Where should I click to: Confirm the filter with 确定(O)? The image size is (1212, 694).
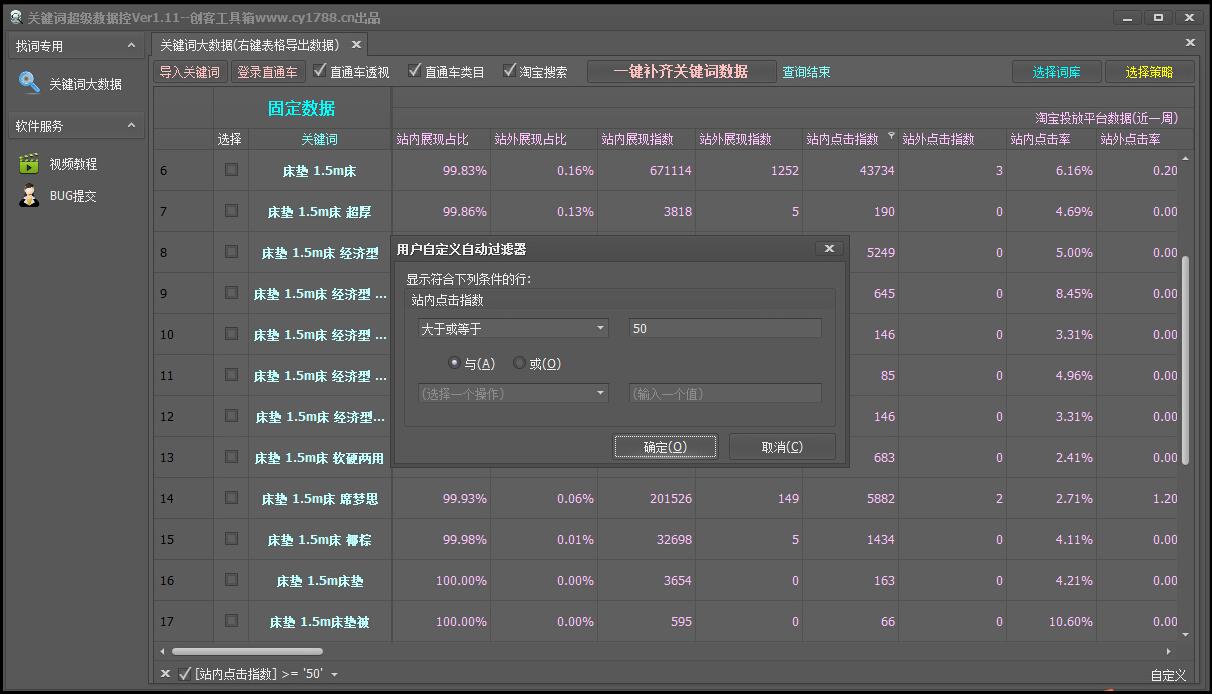[665, 447]
